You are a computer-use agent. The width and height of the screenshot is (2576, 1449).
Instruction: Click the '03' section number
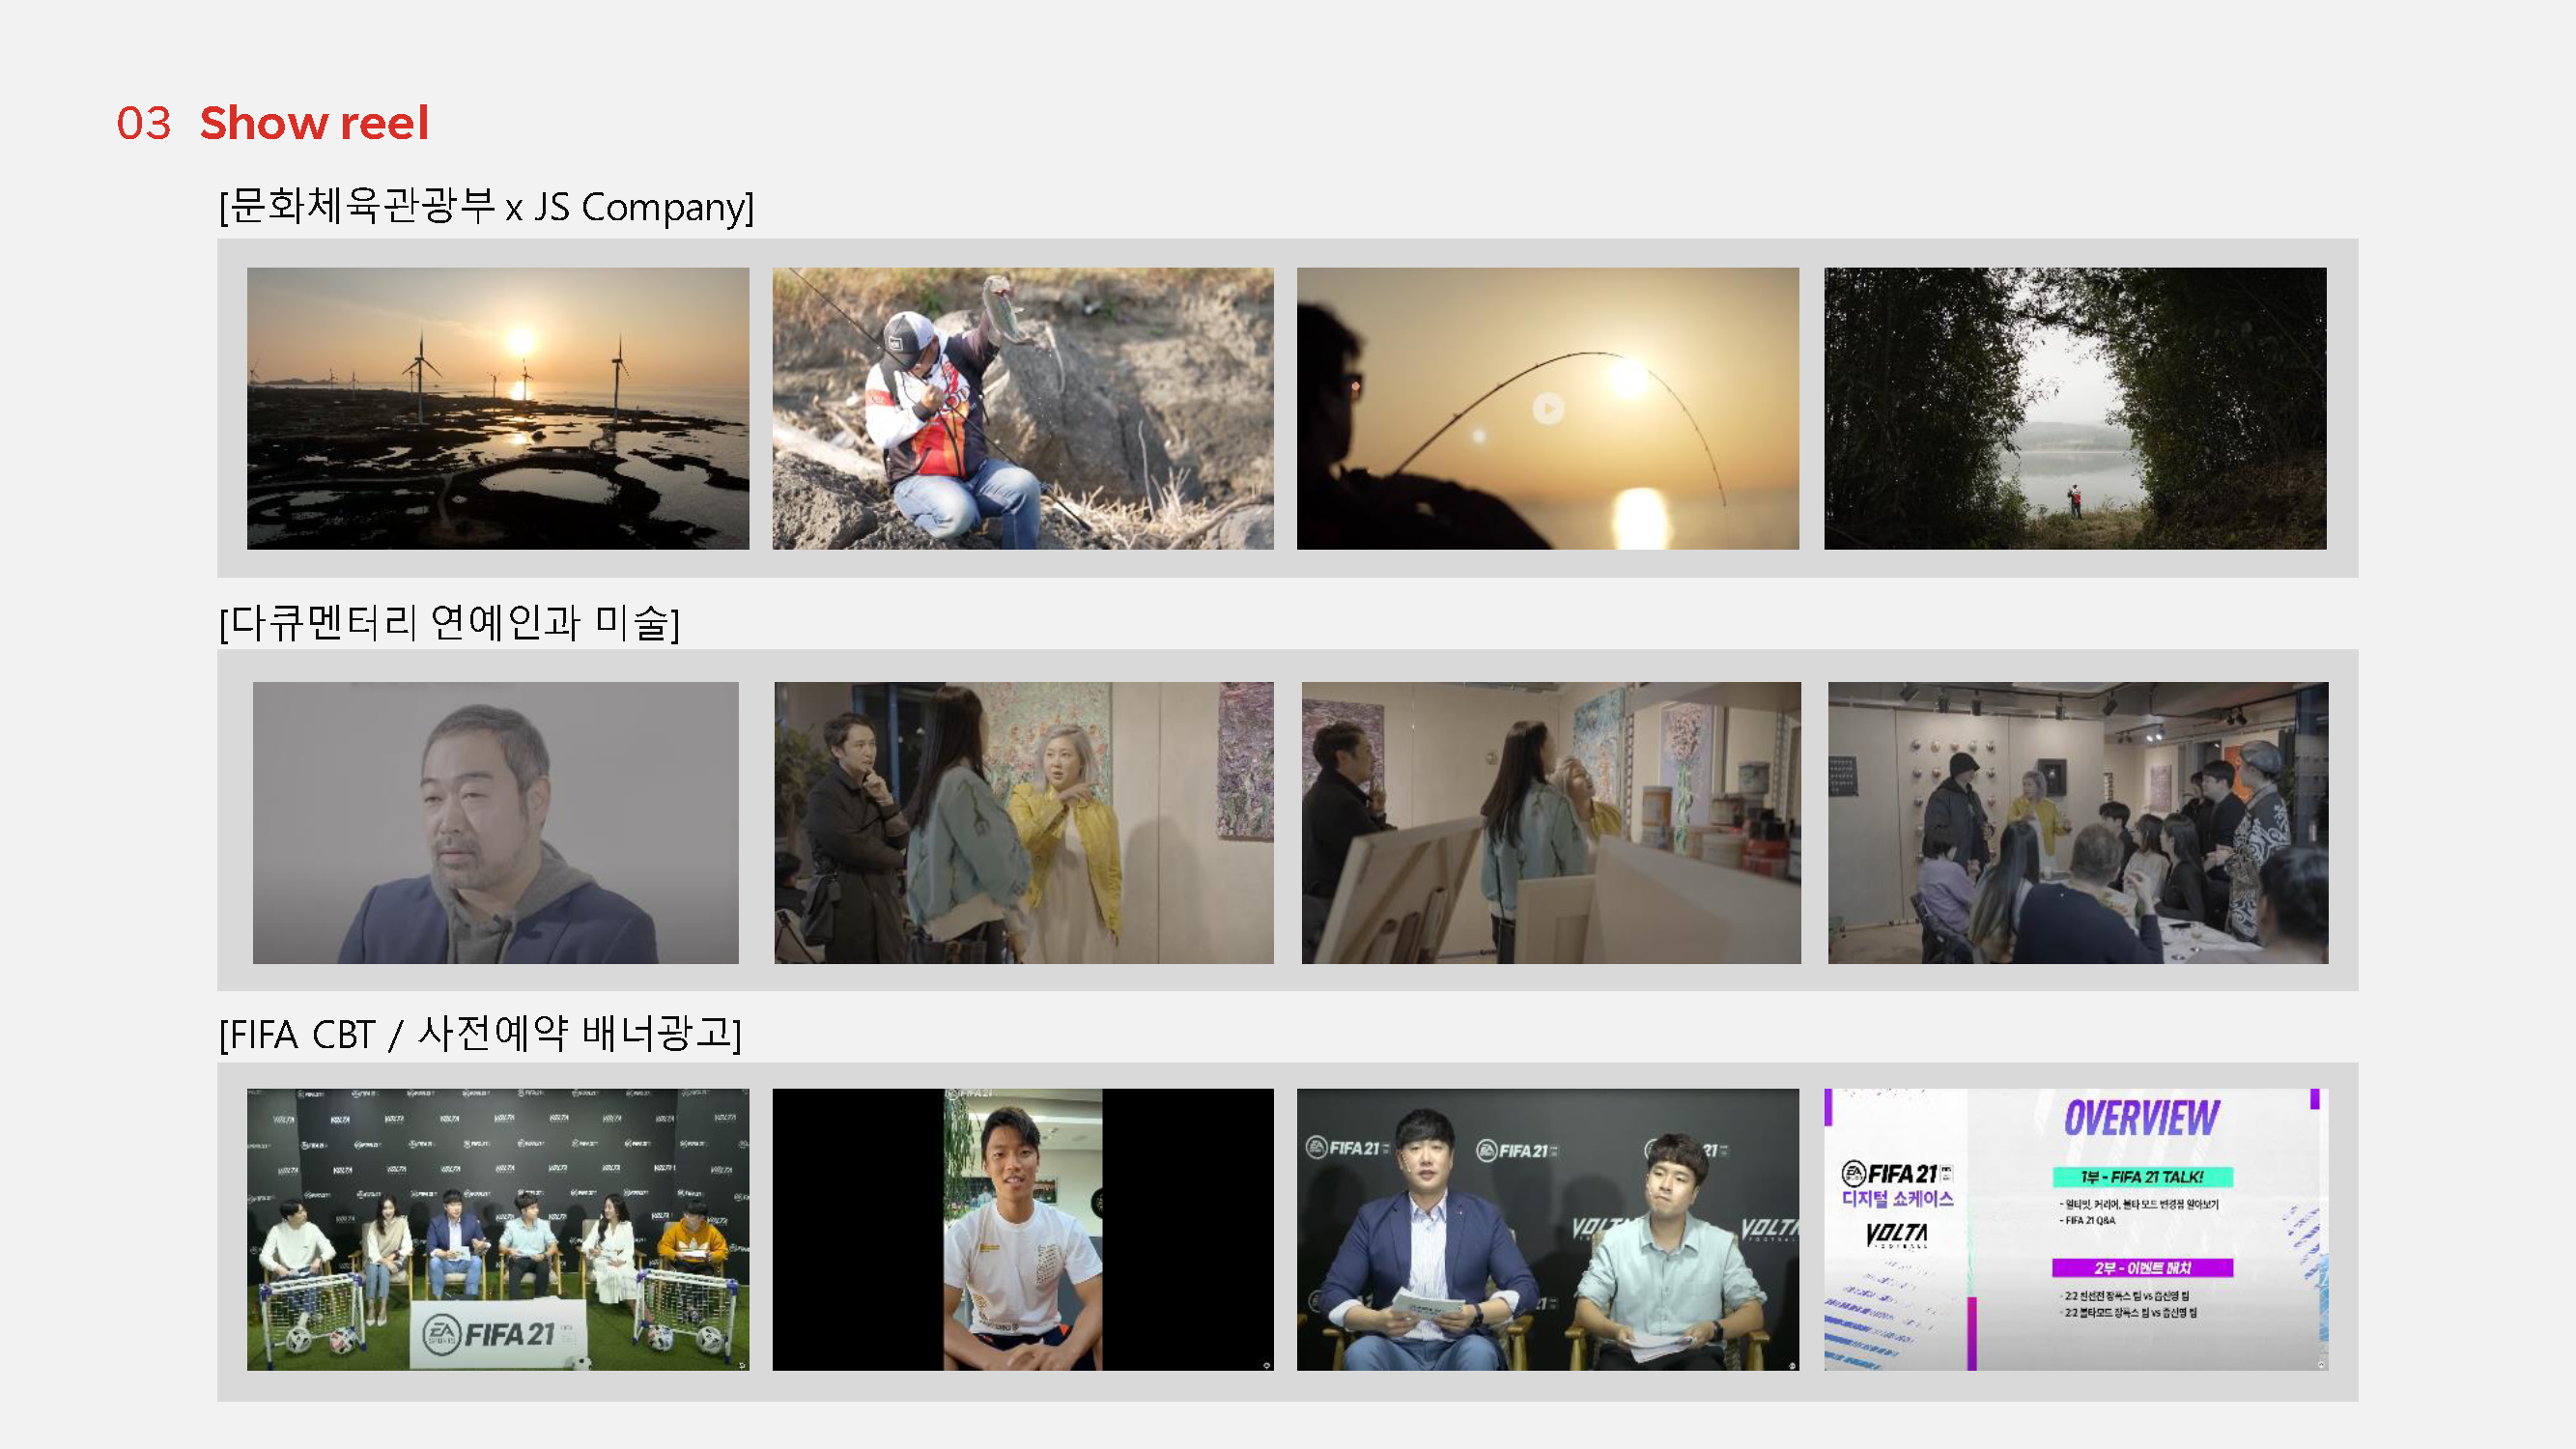click(144, 123)
